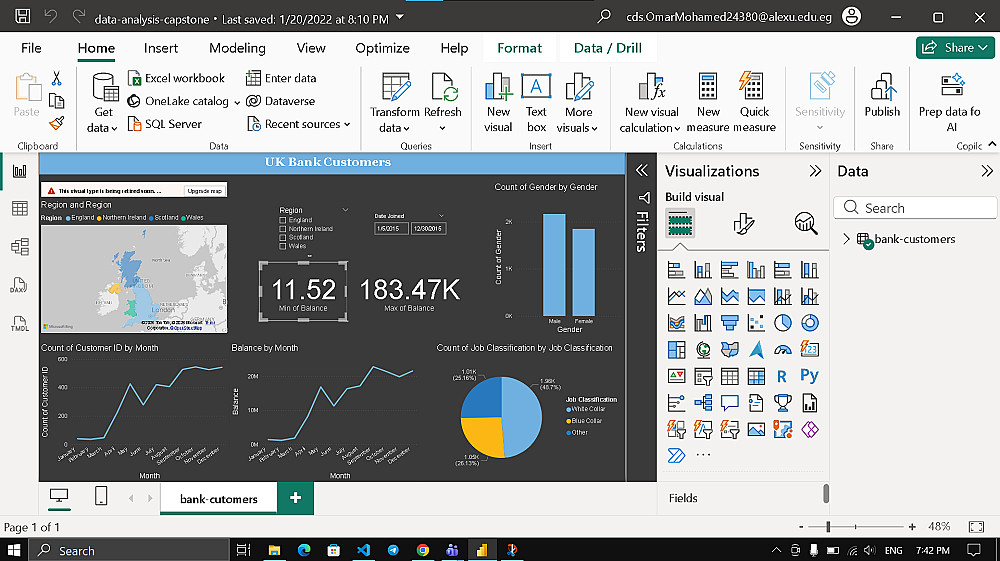Choose the pie chart visual icon
This screenshot has width=1000, height=561.
783,323
